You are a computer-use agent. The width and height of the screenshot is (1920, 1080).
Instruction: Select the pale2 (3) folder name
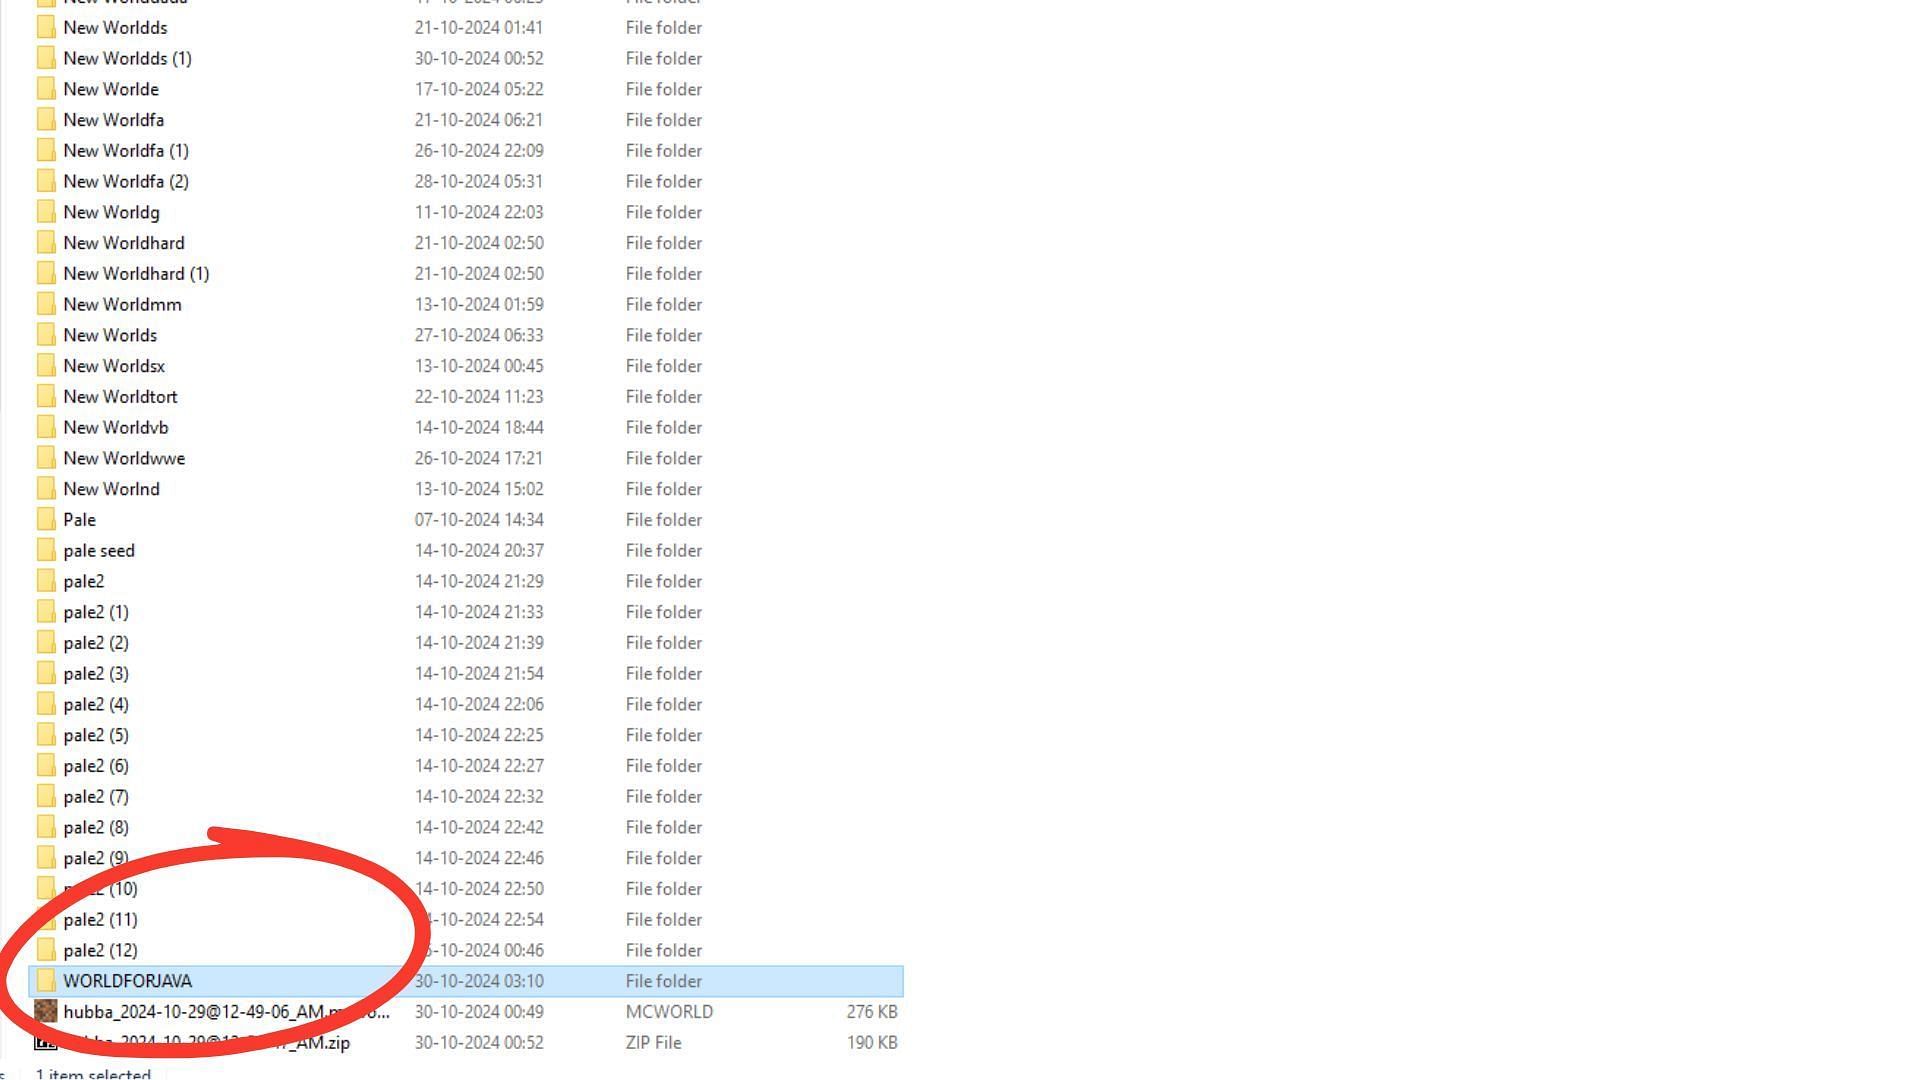click(96, 674)
